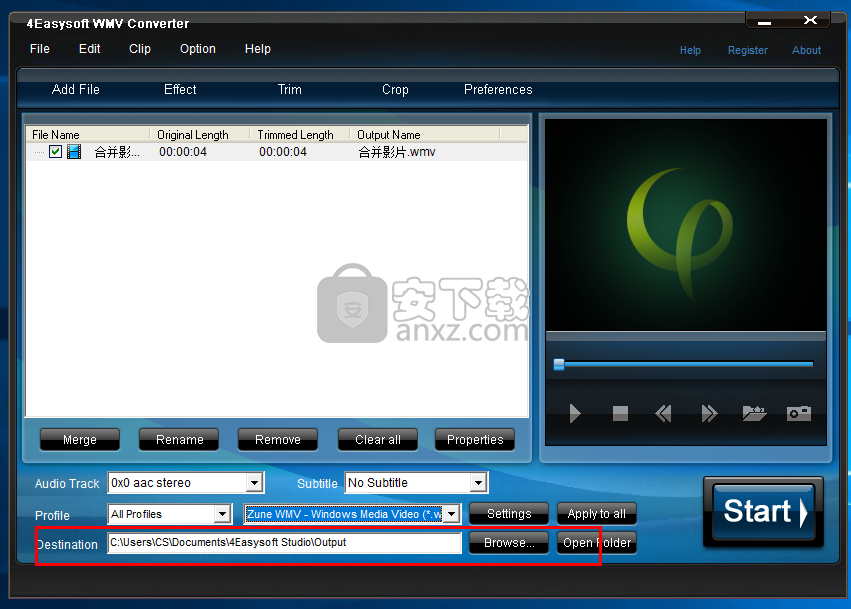Uncheck the 合并影 file checkbox

(55, 151)
